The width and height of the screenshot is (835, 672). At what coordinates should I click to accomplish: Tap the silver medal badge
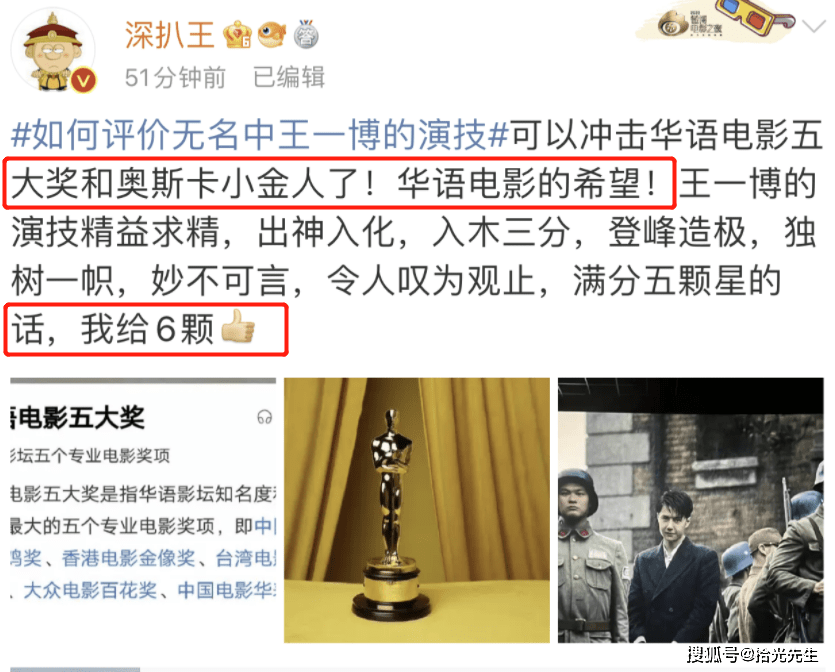(x=306, y=35)
